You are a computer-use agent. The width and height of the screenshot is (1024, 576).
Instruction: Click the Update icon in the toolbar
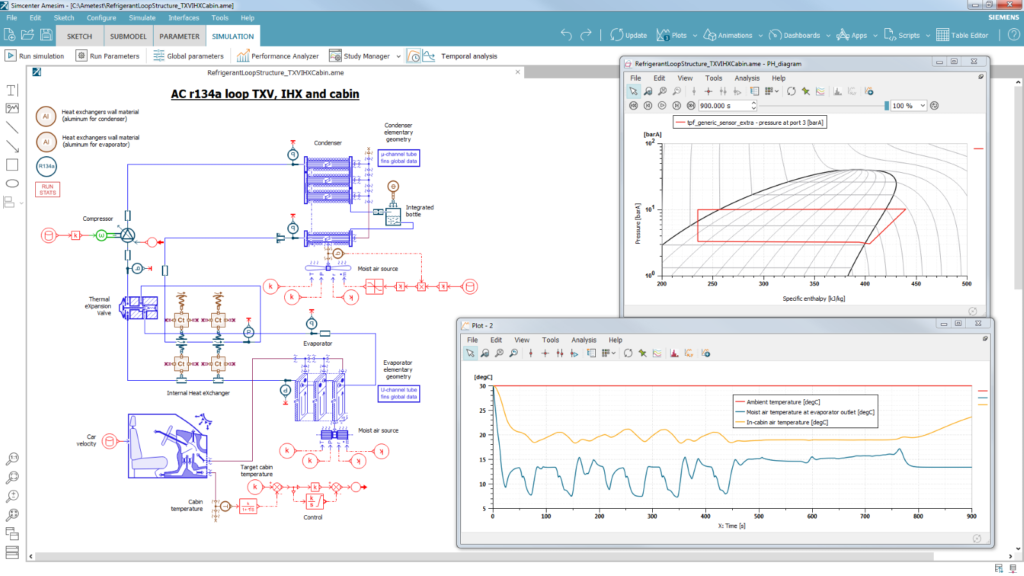click(617, 34)
